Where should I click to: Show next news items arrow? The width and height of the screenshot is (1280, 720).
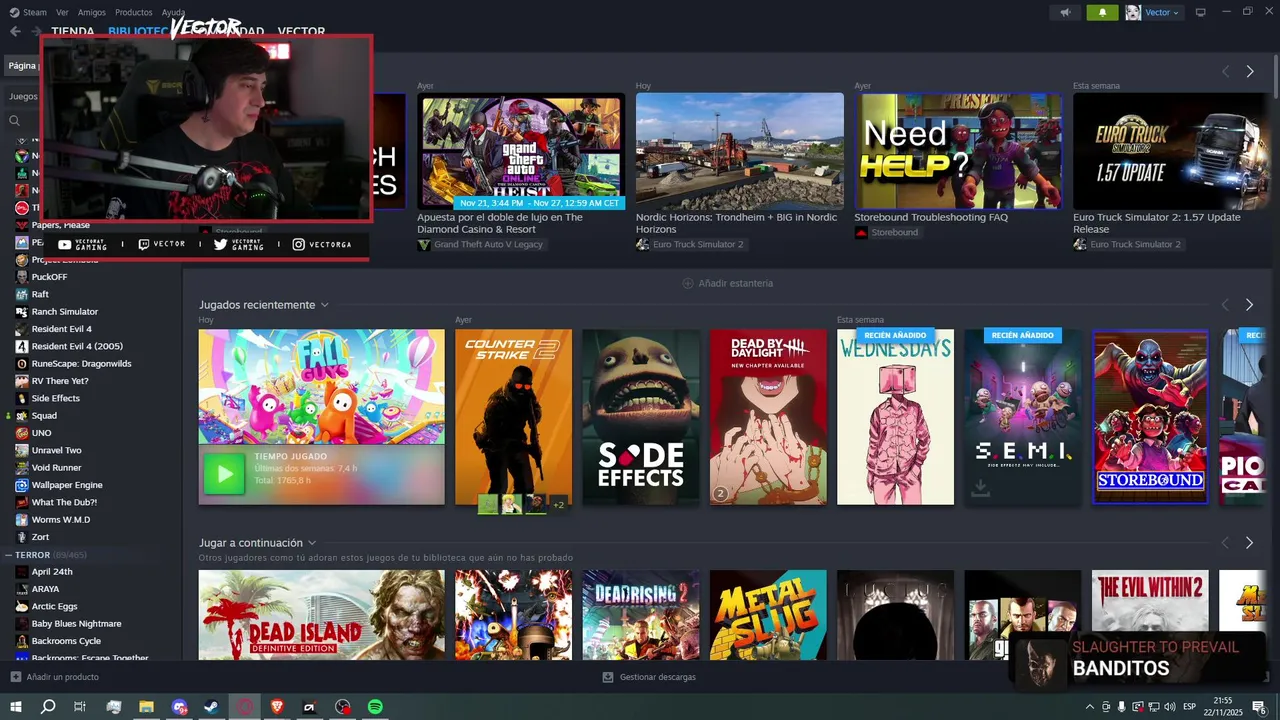[x=1250, y=71]
